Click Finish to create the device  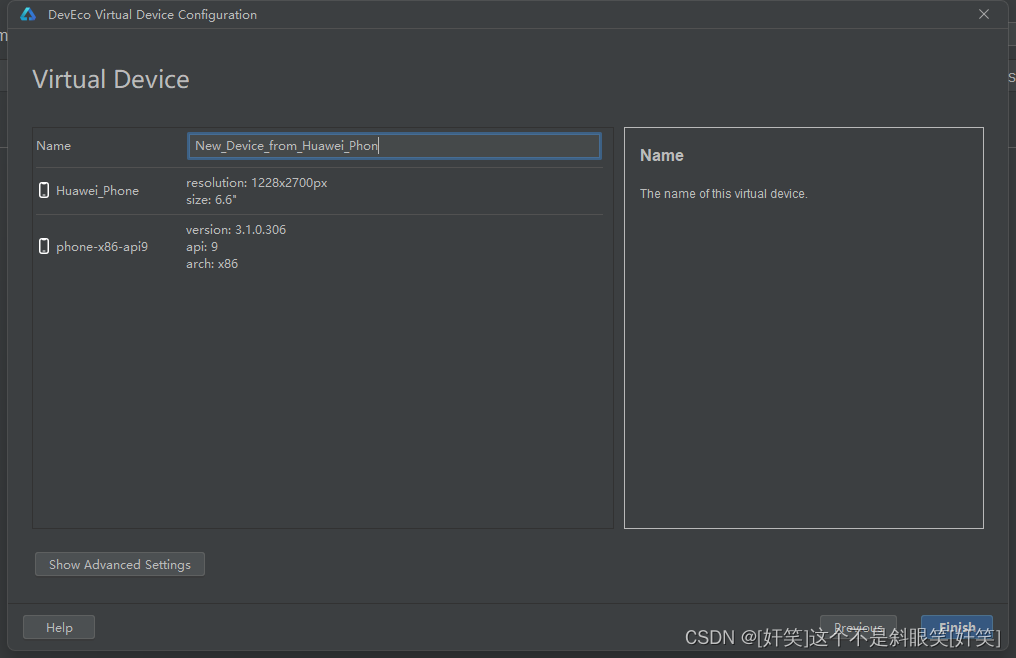tap(956, 627)
